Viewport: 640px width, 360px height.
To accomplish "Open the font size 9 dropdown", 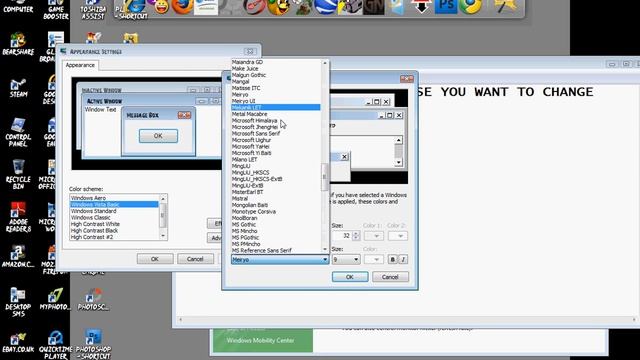I will [346, 260].
